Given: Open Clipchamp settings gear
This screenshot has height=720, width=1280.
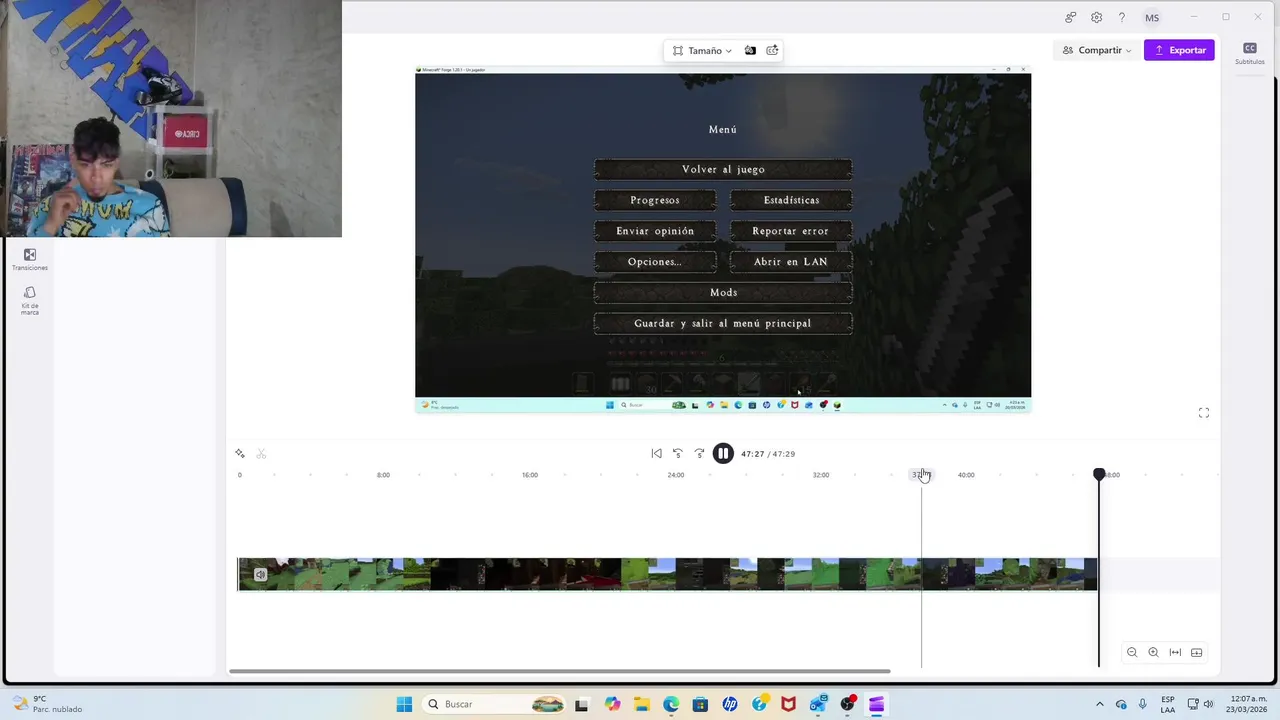Looking at the screenshot, I should pyautogui.click(x=1096, y=17).
